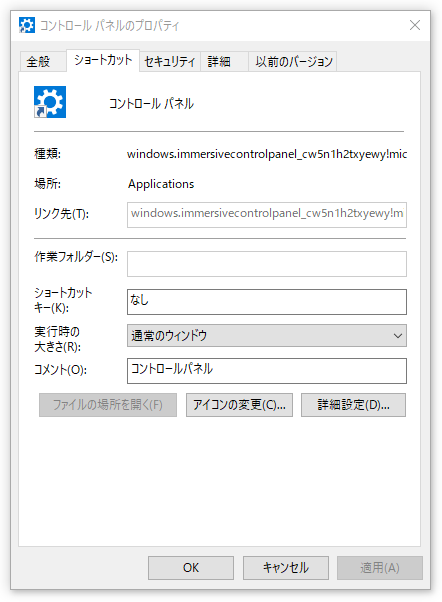This screenshot has width=442, height=602.
Task: Click the 種類 value text windows.immersivecontrolpanel
Action: 267,154
